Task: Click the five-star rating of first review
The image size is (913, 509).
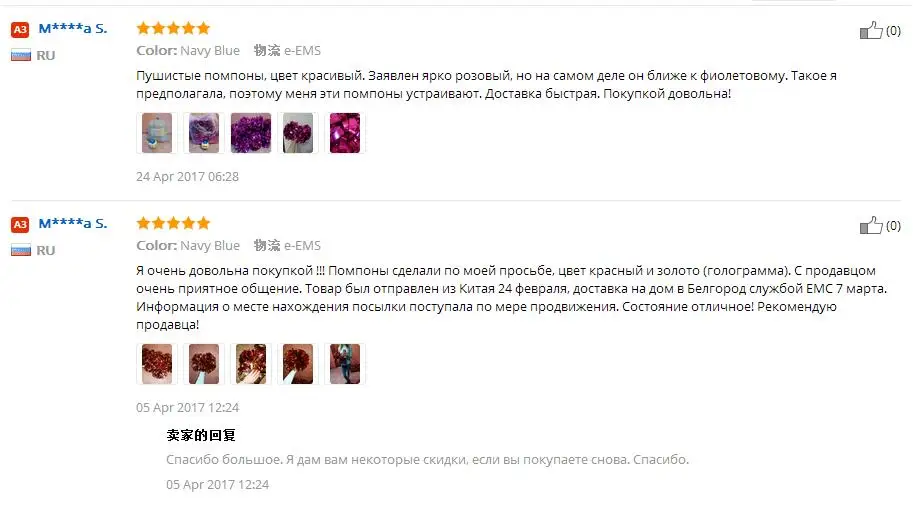Action: click(173, 28)
